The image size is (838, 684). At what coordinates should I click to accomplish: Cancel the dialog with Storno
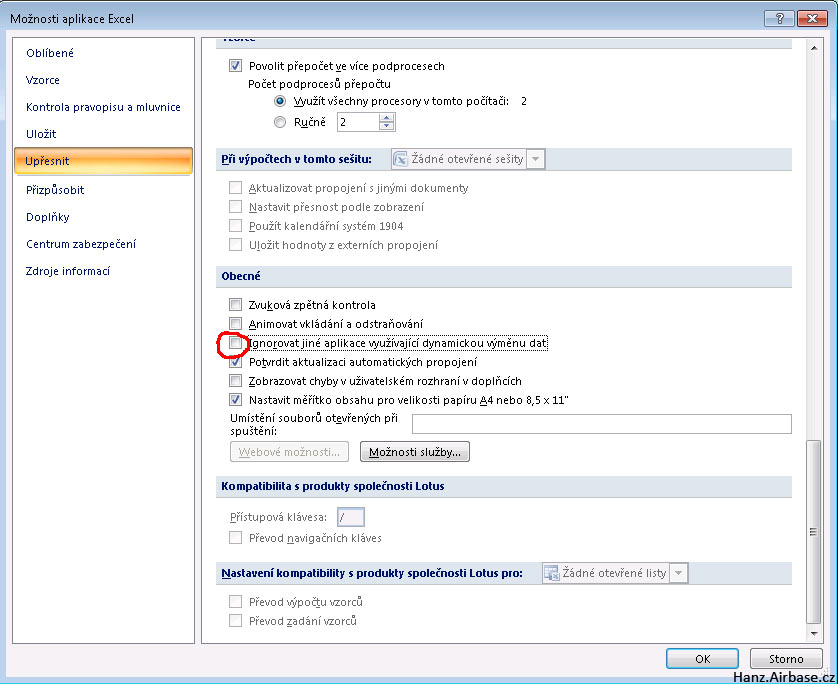point(786,658)
